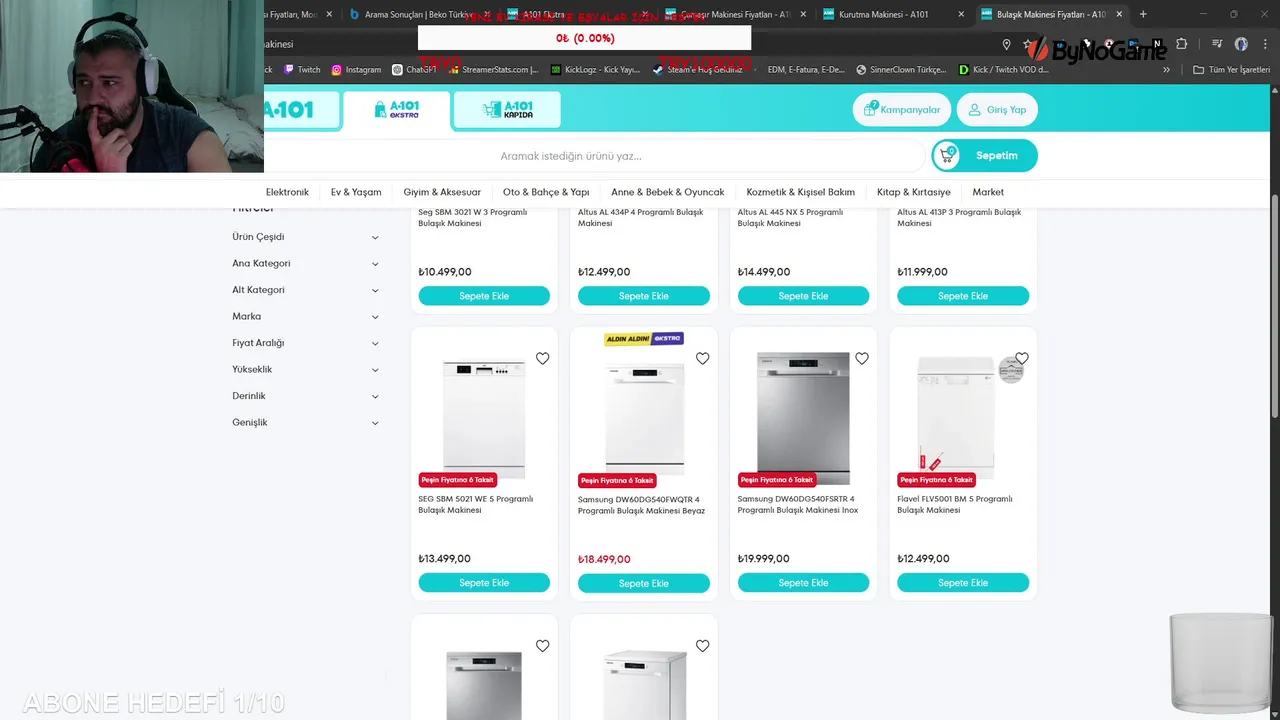Open Flavel FLV5001 BM product image

(x=955, y=418)
